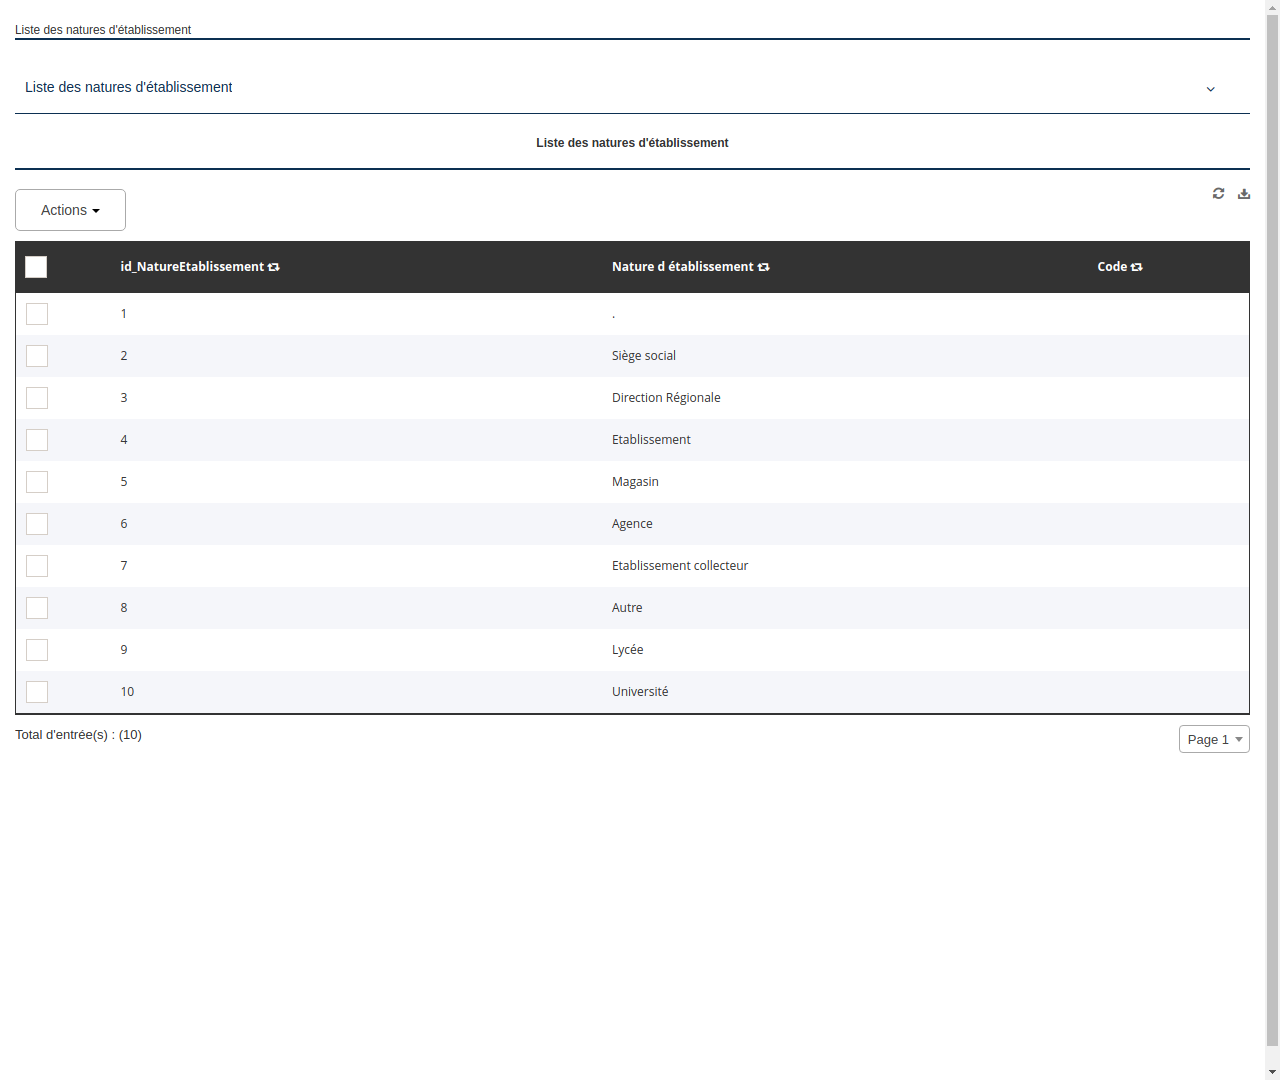This screenshot has height=1080, width=1280.
Task: Click the download/export icon at top right
Action: tap(1243, 193)
